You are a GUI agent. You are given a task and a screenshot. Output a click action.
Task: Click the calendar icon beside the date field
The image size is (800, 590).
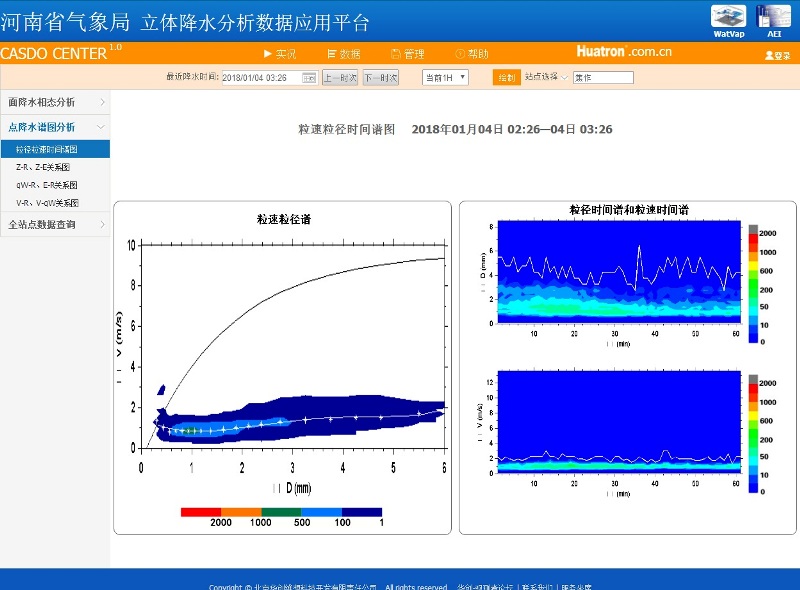point(310,77)
